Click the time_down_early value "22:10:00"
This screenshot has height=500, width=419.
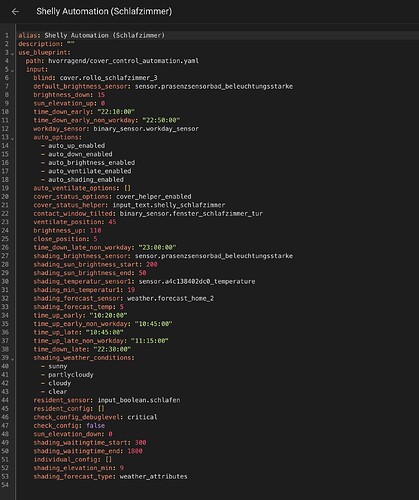pos(116,112)
